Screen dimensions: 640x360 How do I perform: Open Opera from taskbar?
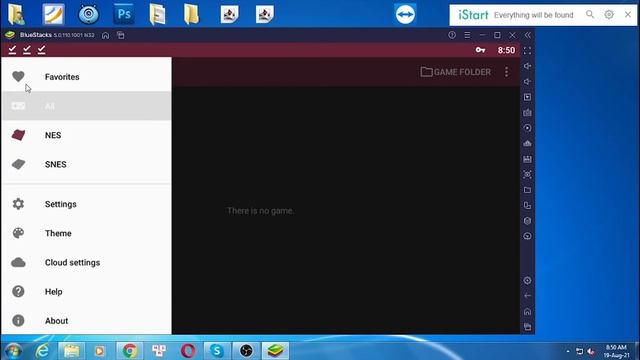pos(188,351)
